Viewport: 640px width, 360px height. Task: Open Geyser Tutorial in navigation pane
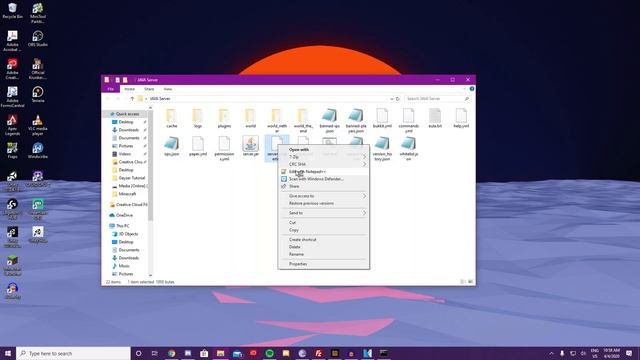click(131, 178)
